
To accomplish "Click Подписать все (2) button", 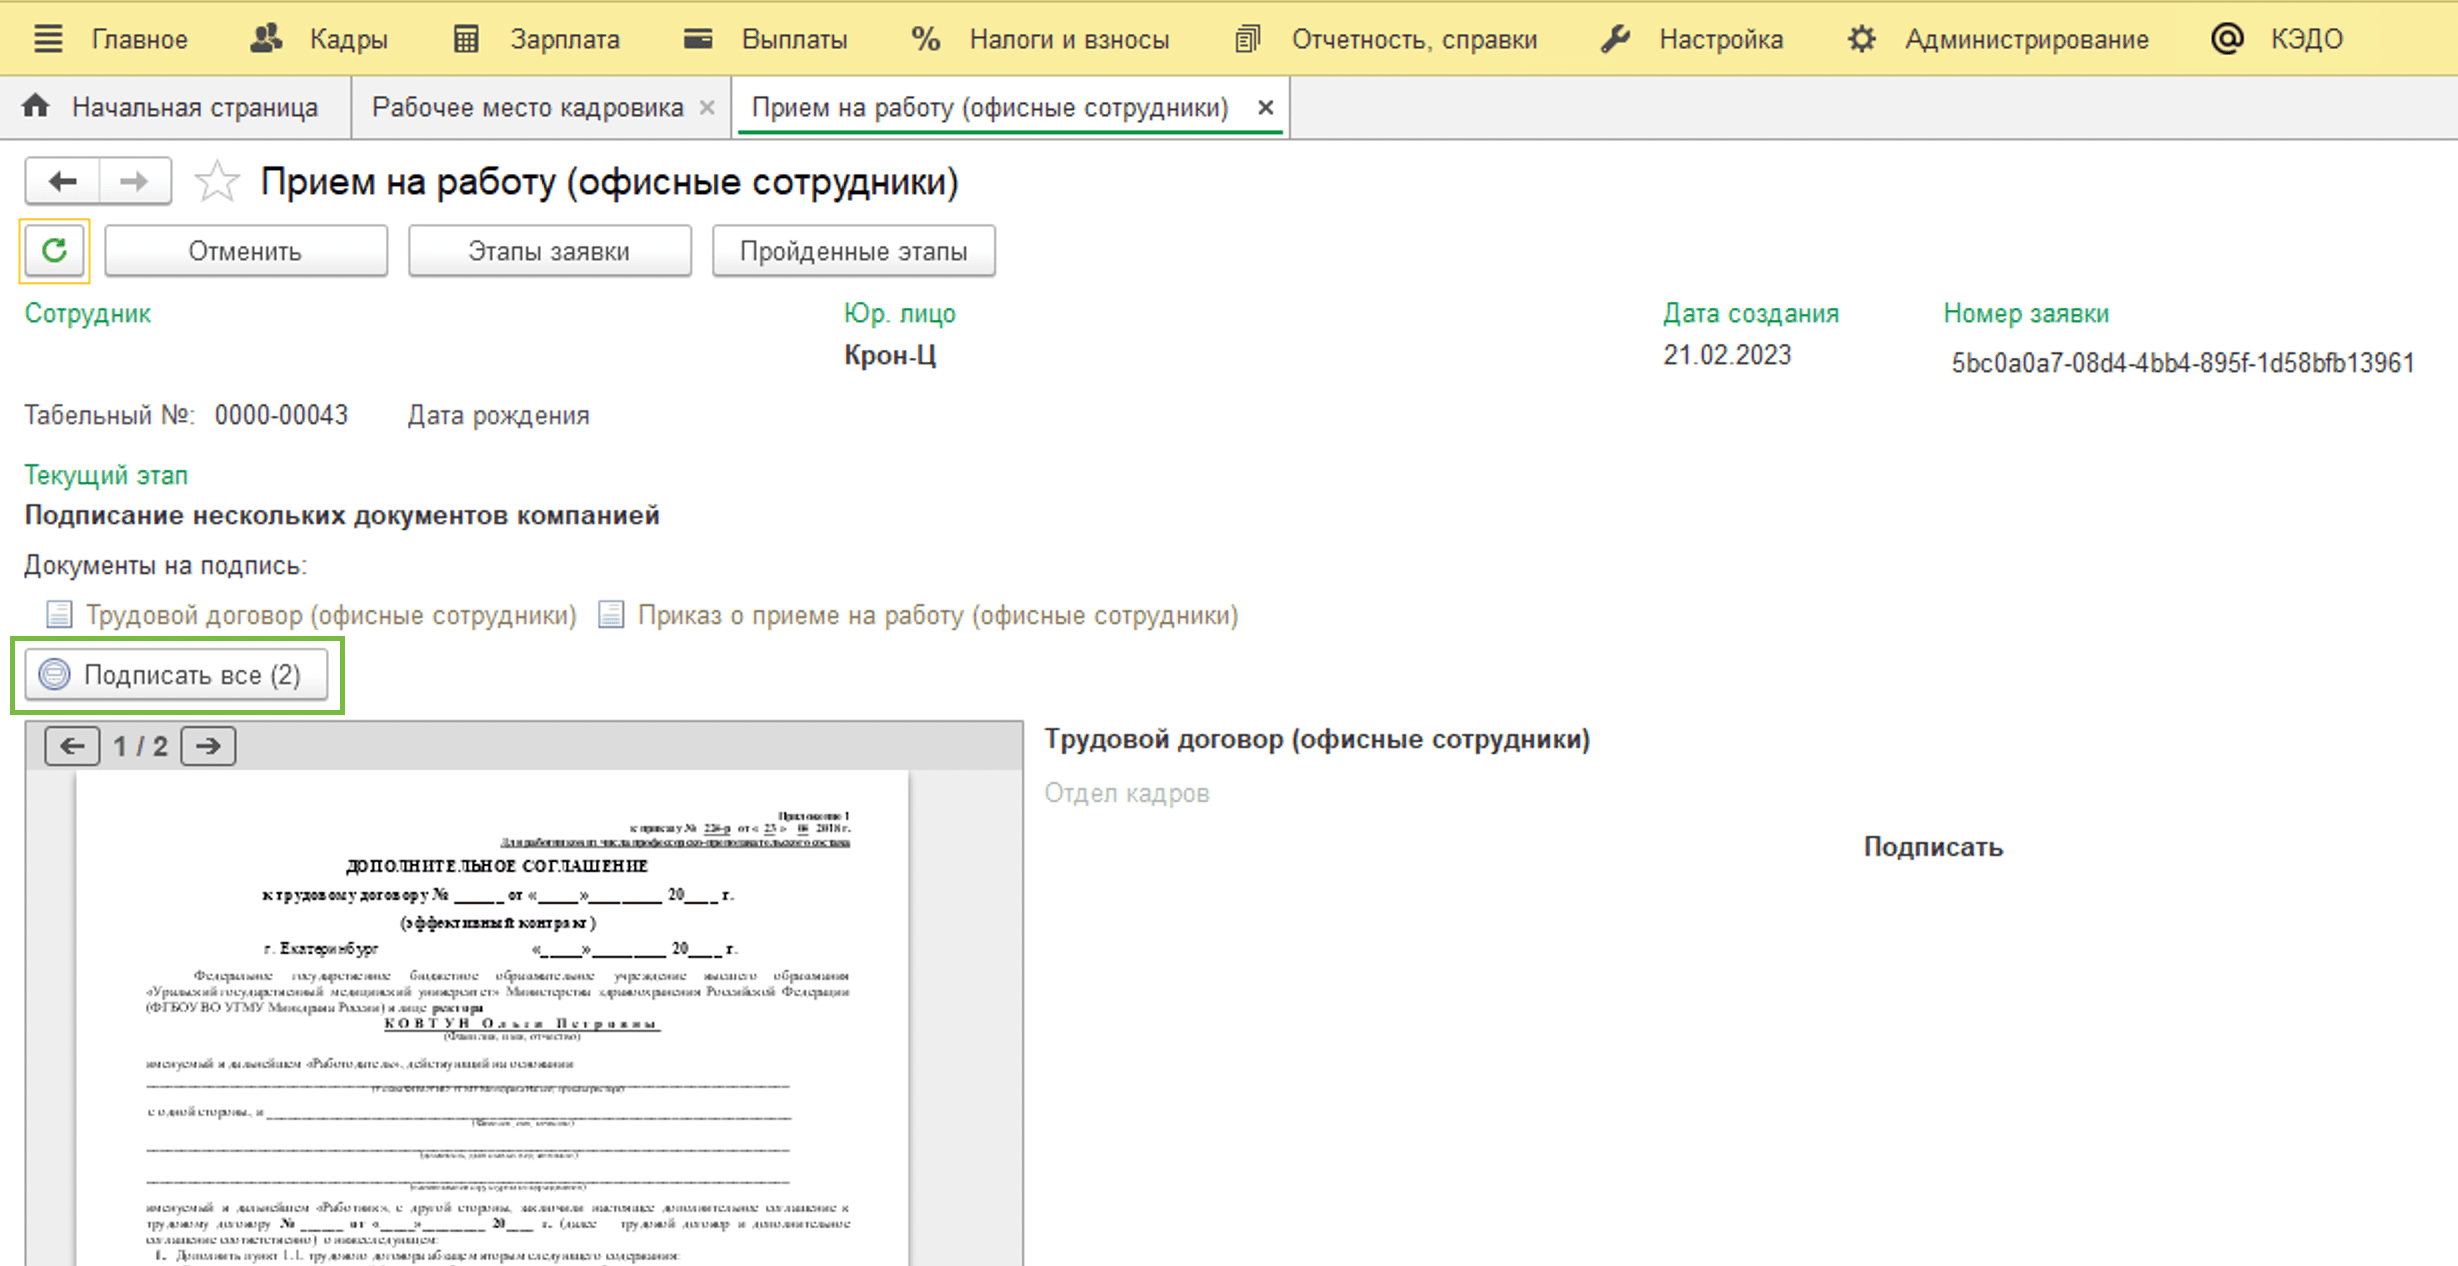I will tap(176, 675).
